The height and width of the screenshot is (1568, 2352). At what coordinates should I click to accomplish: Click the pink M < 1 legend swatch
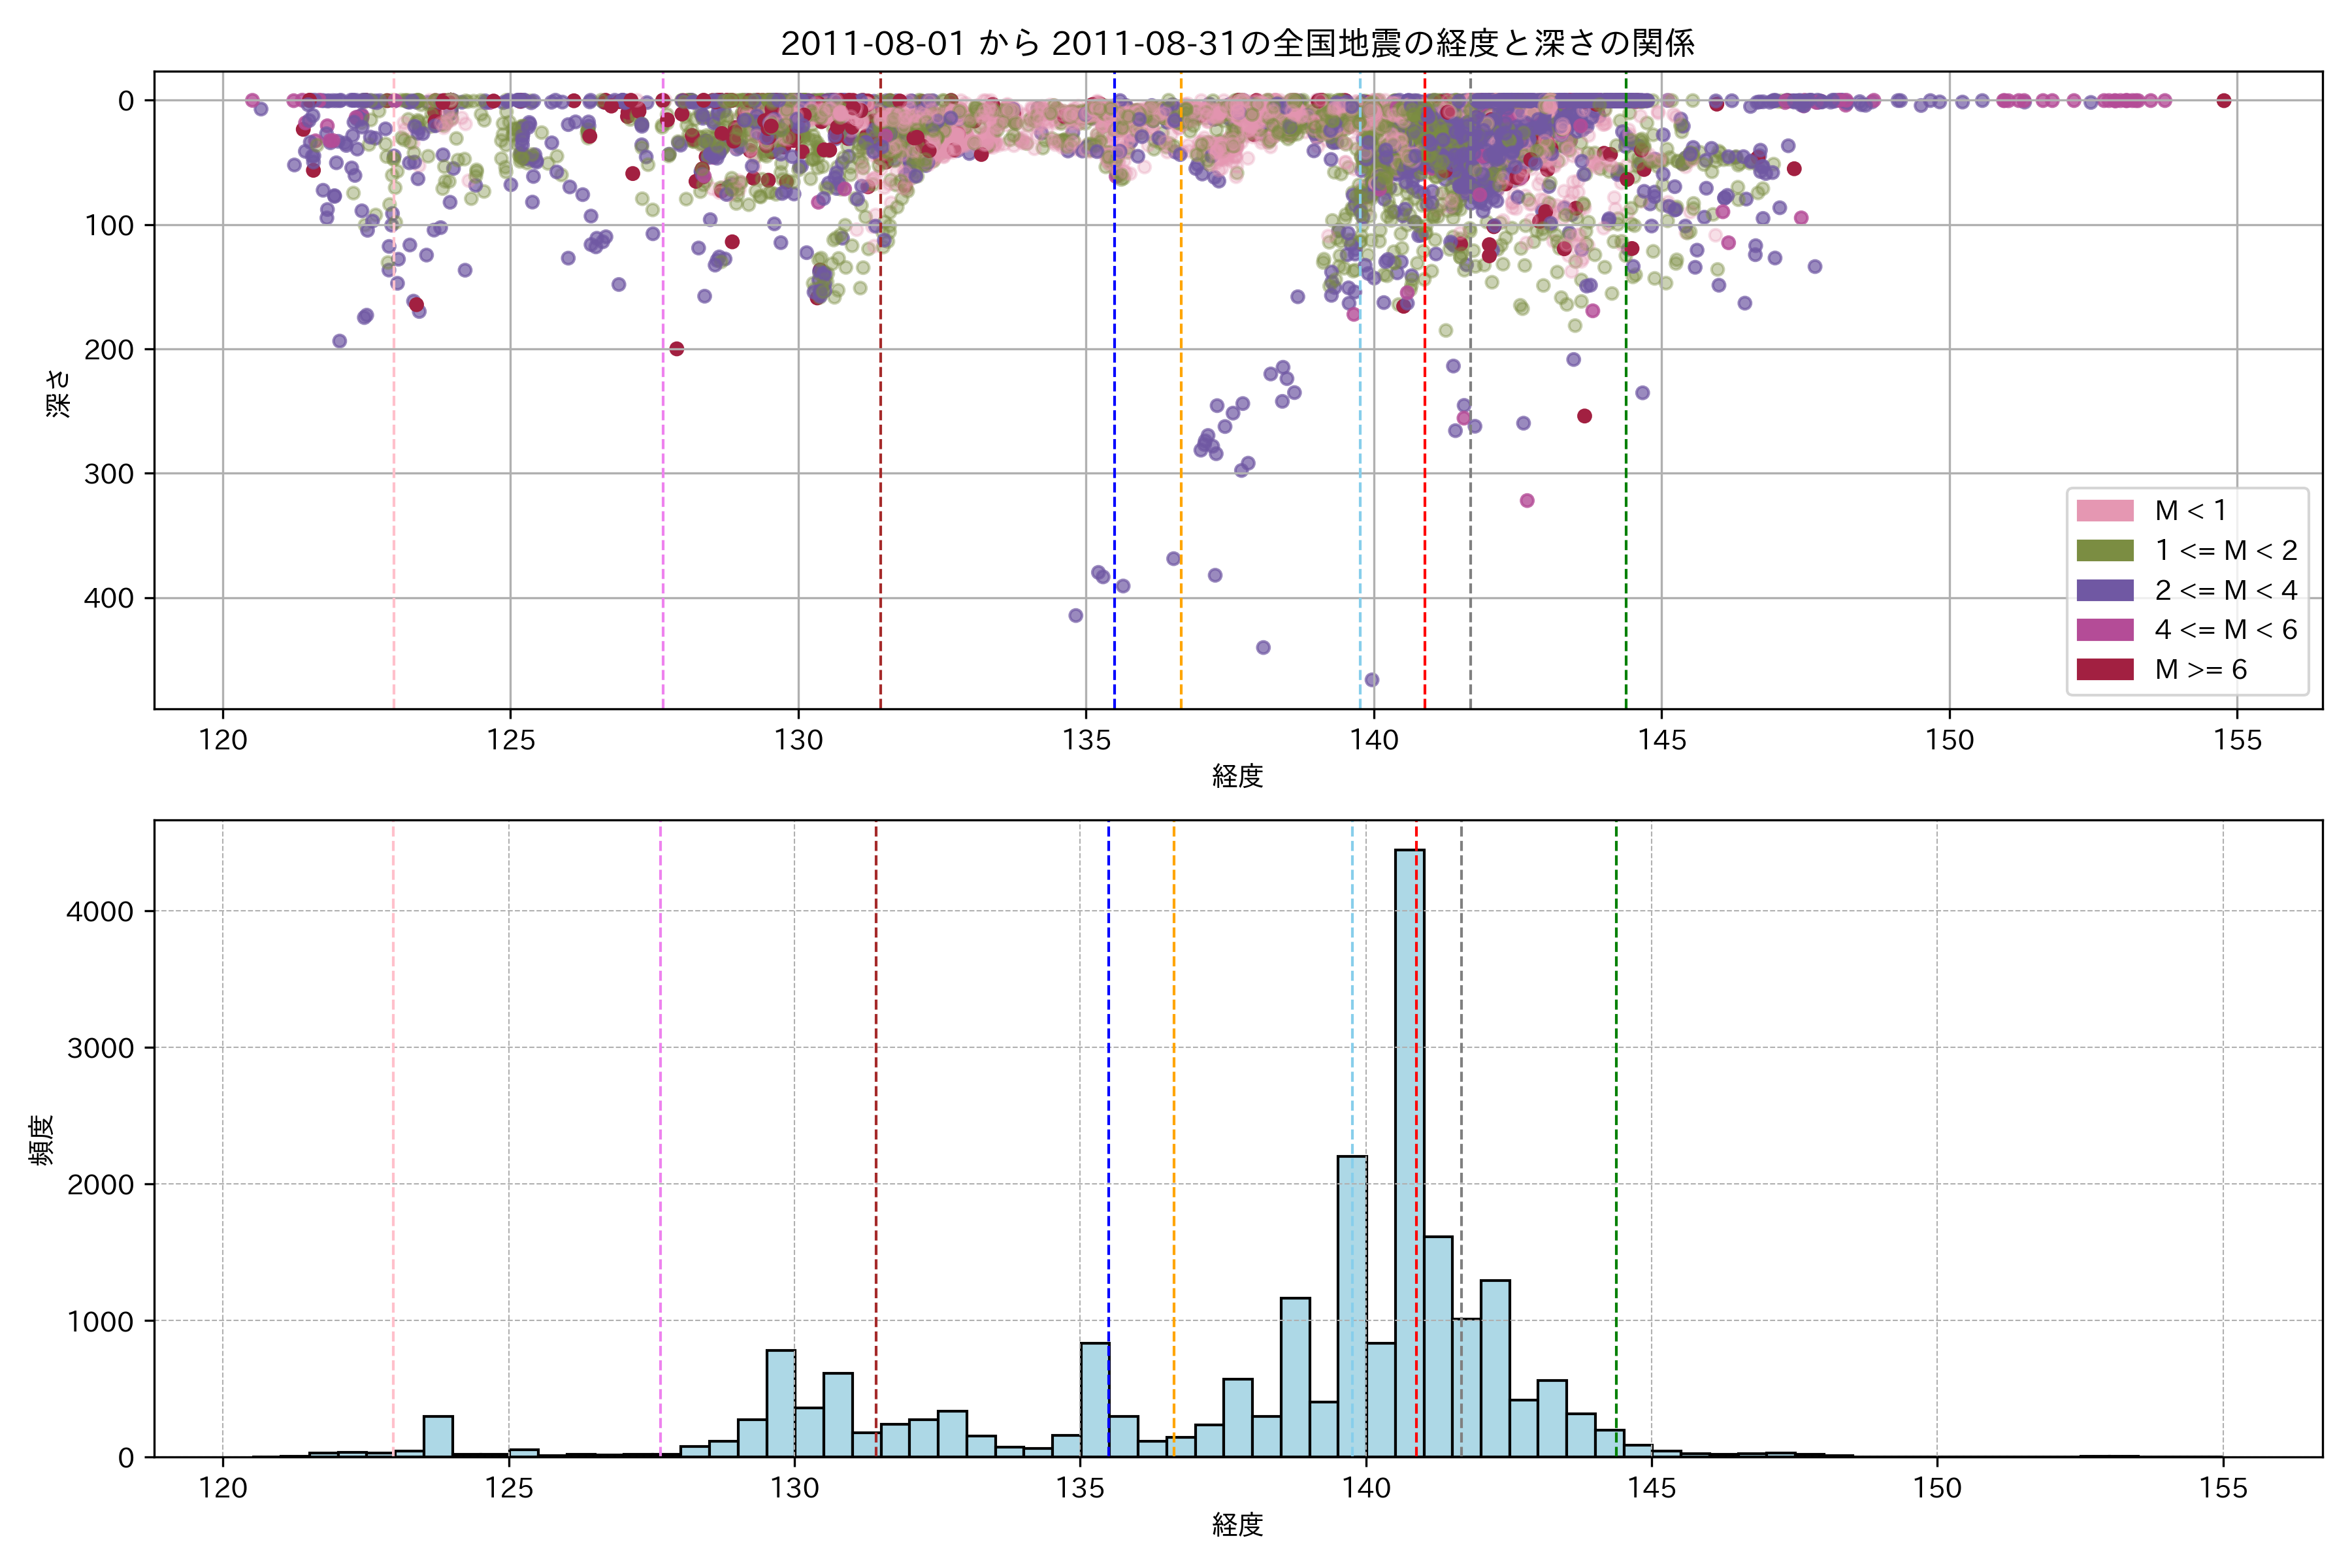(x=2104, y=511)
